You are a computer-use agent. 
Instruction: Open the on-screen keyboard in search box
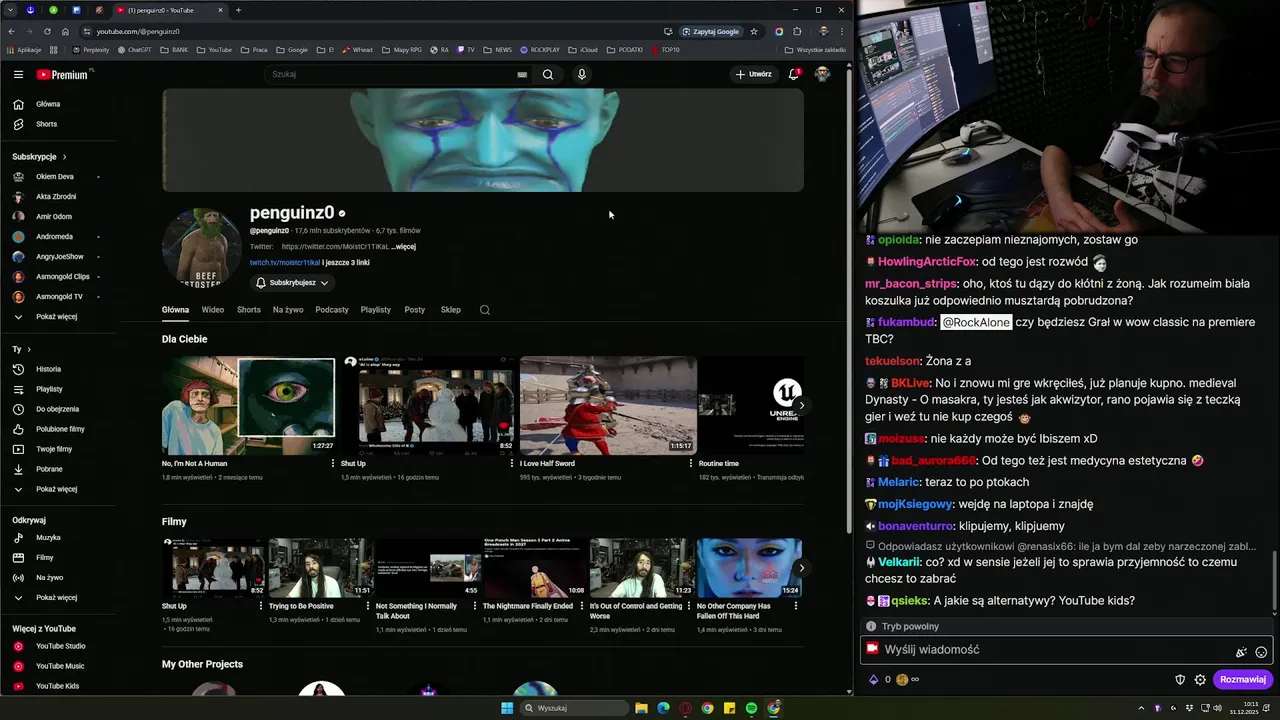[x=522, y=74]
